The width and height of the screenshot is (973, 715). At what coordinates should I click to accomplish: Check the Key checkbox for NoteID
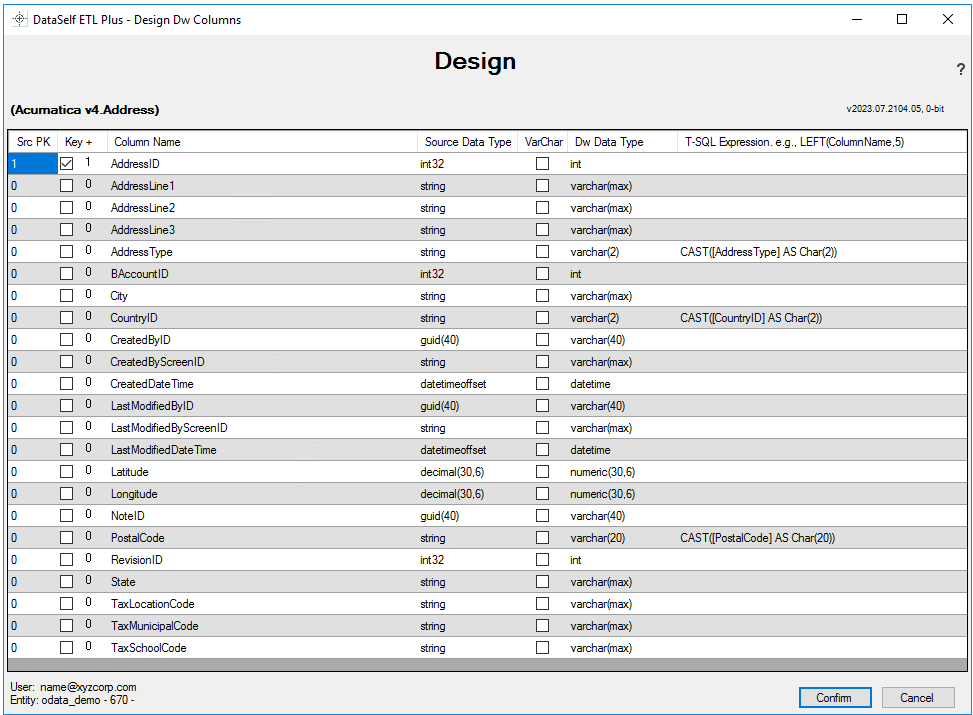[66, 515]
